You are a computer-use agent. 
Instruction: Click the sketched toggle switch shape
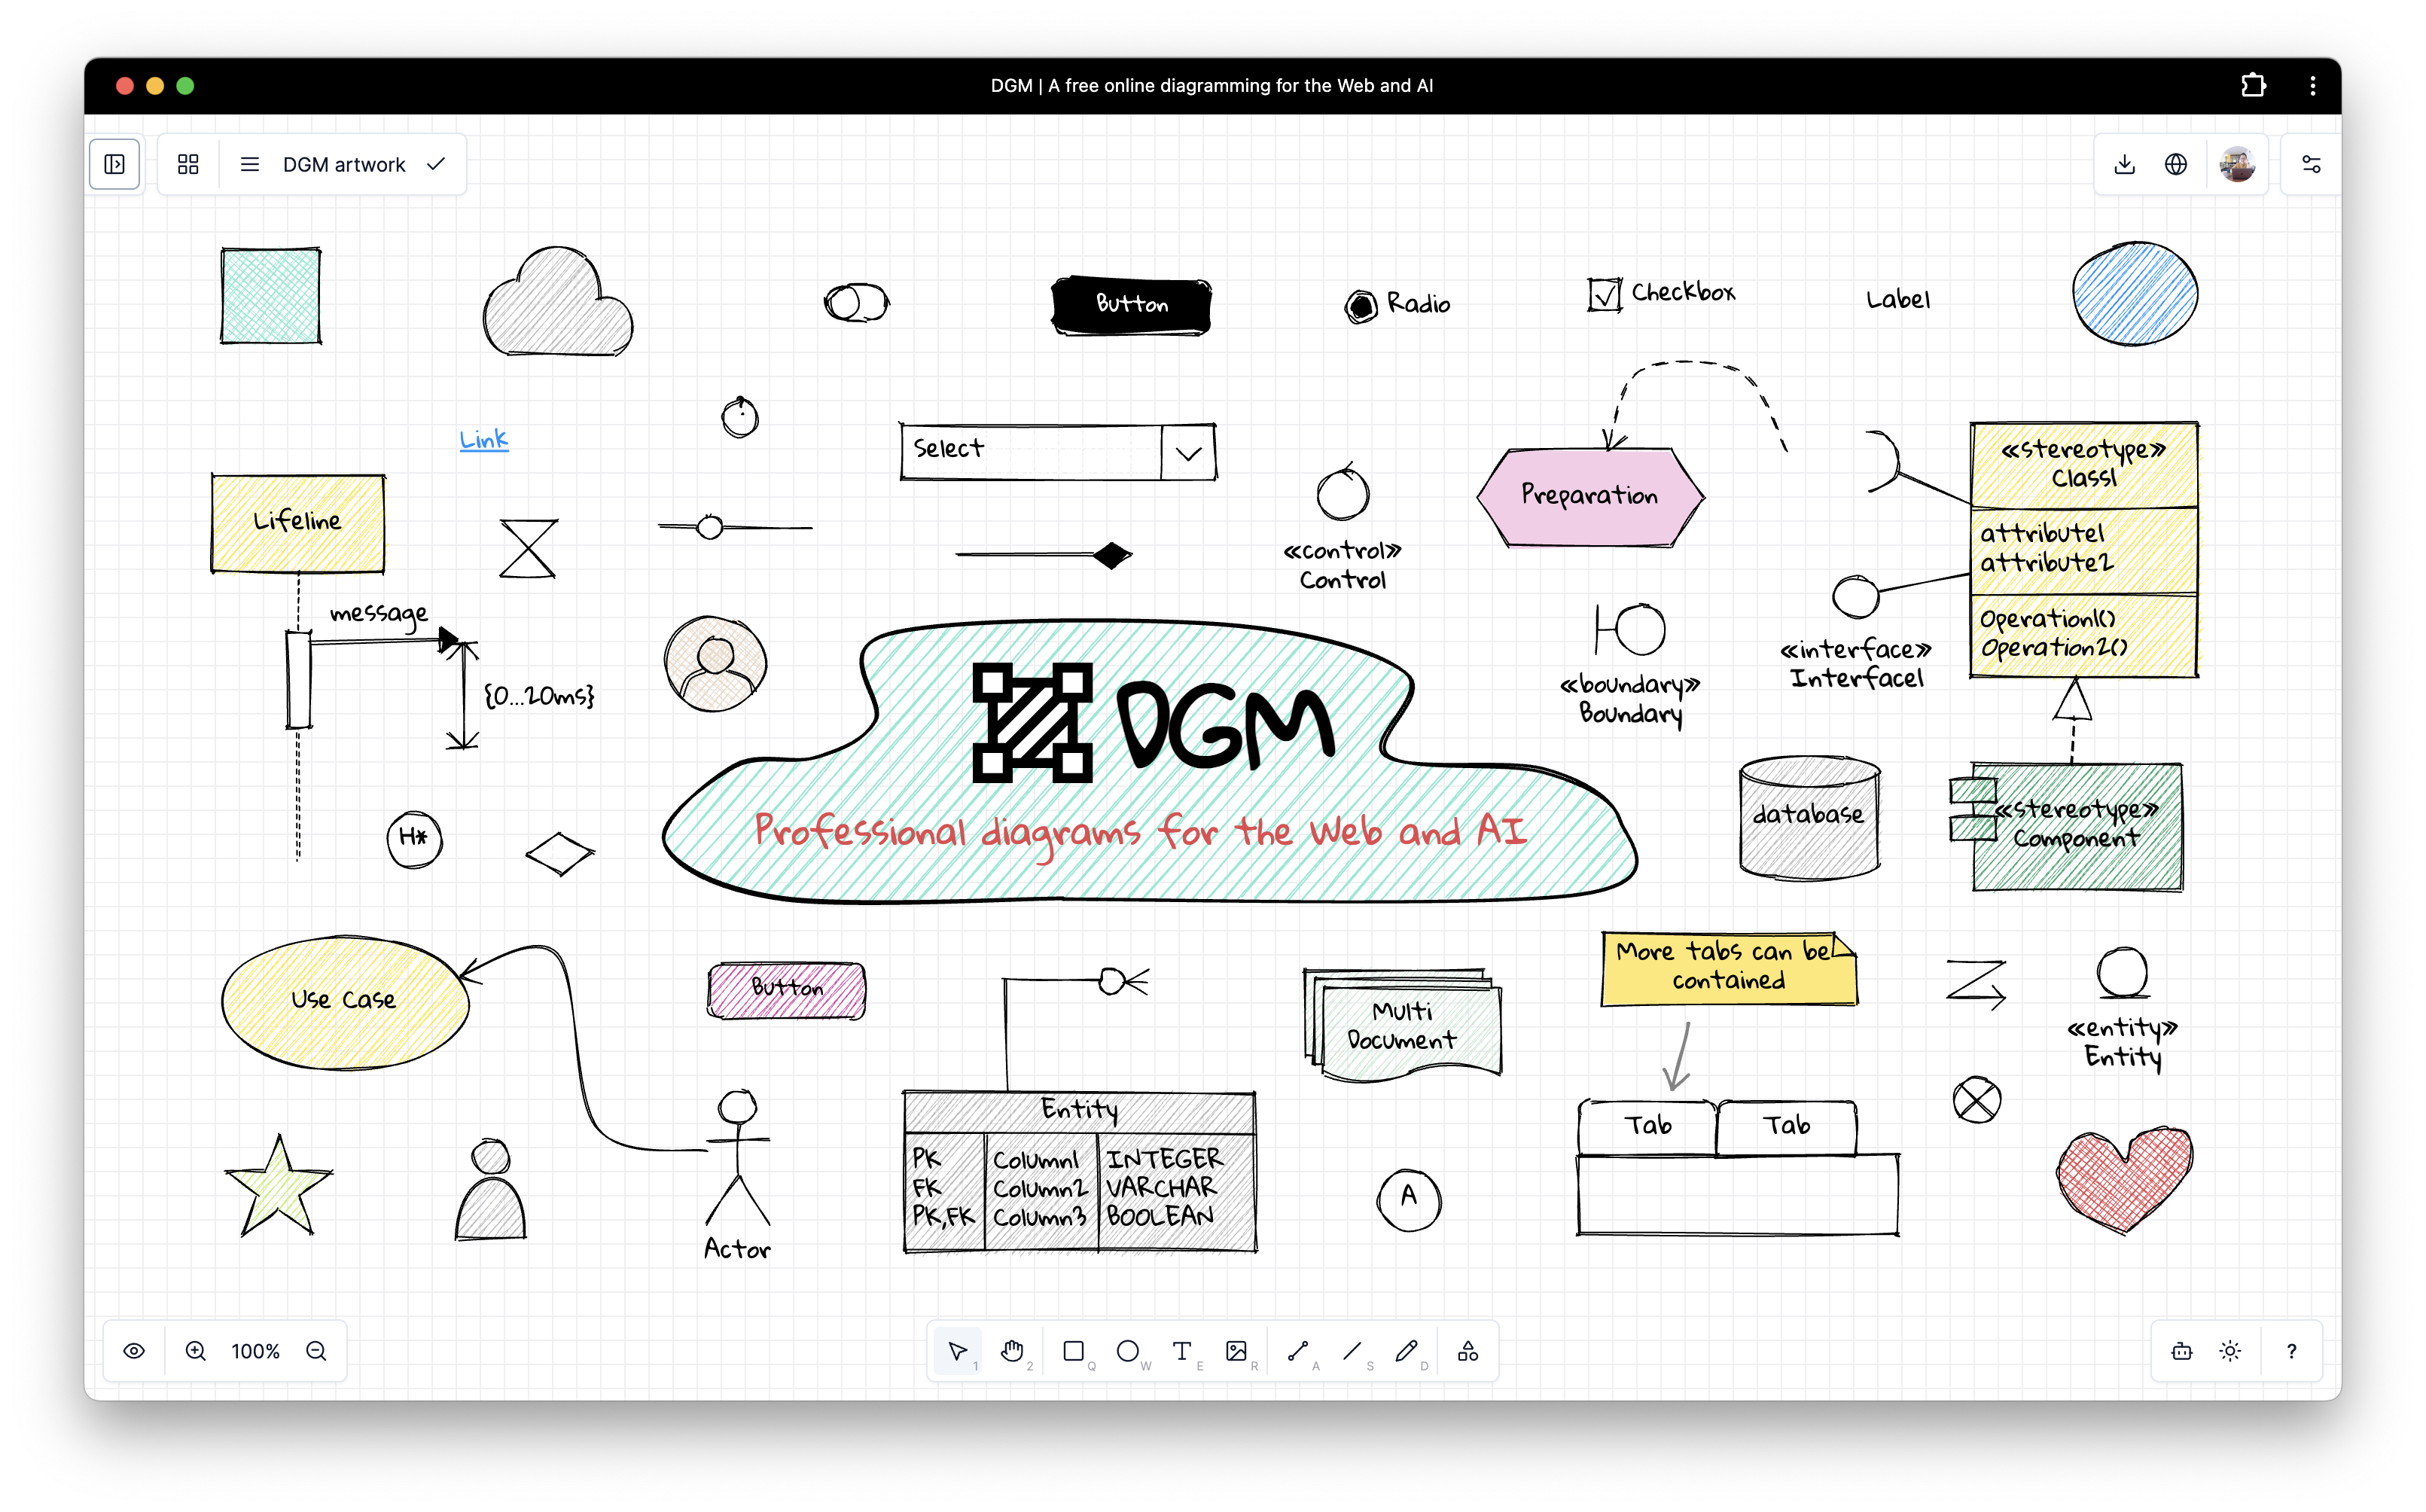857,302
